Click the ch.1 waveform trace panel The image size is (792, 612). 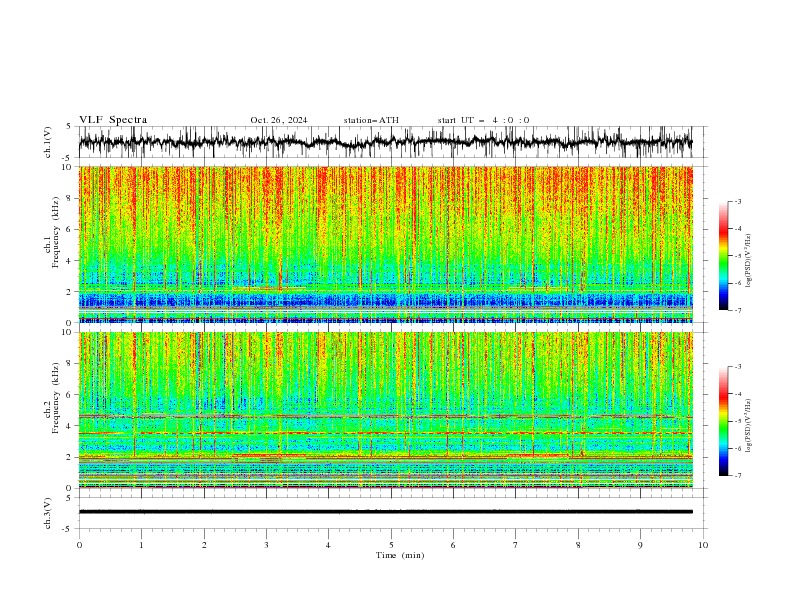pos(386,142)
